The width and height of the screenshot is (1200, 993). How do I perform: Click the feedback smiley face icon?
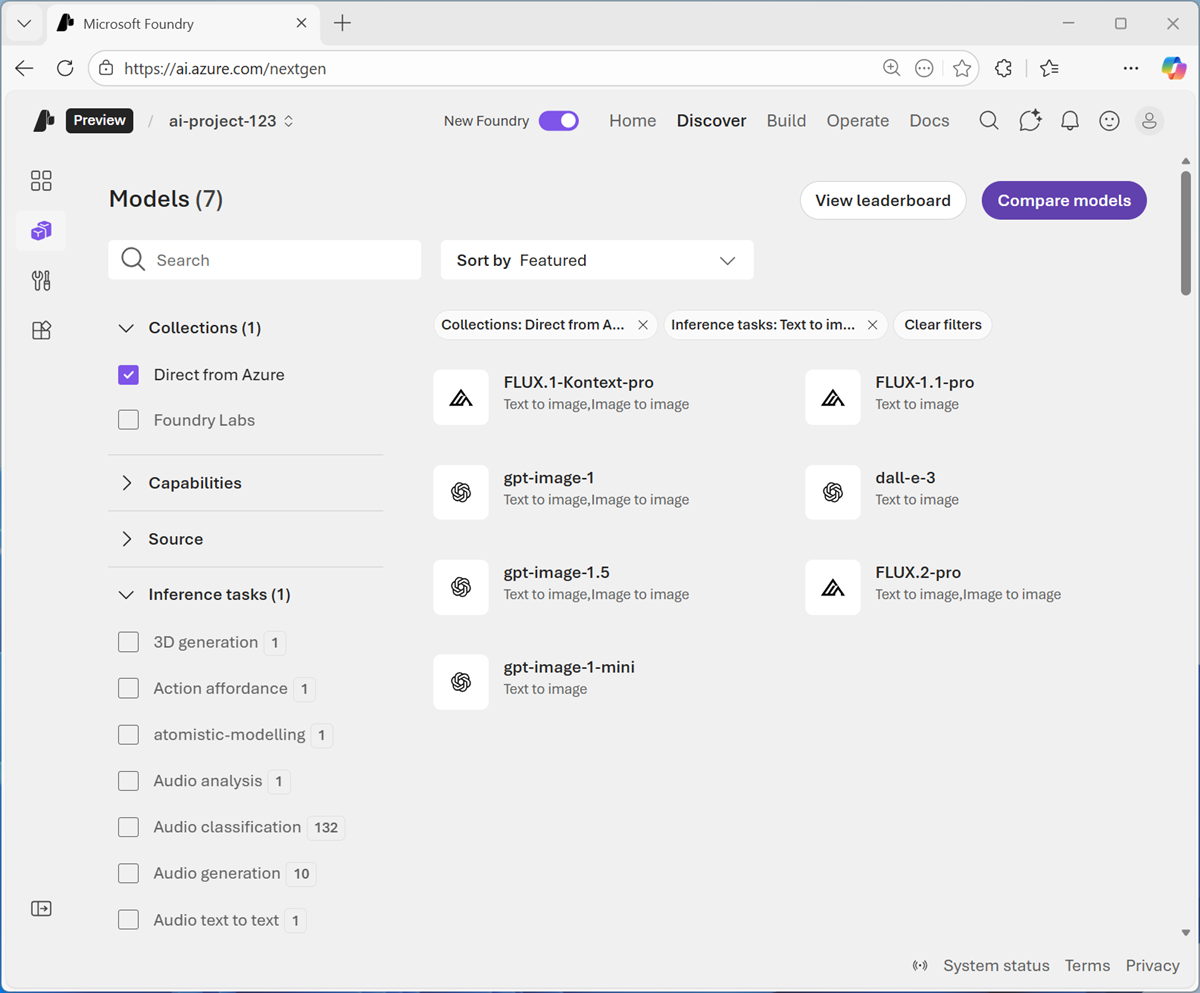point(1109,121)
